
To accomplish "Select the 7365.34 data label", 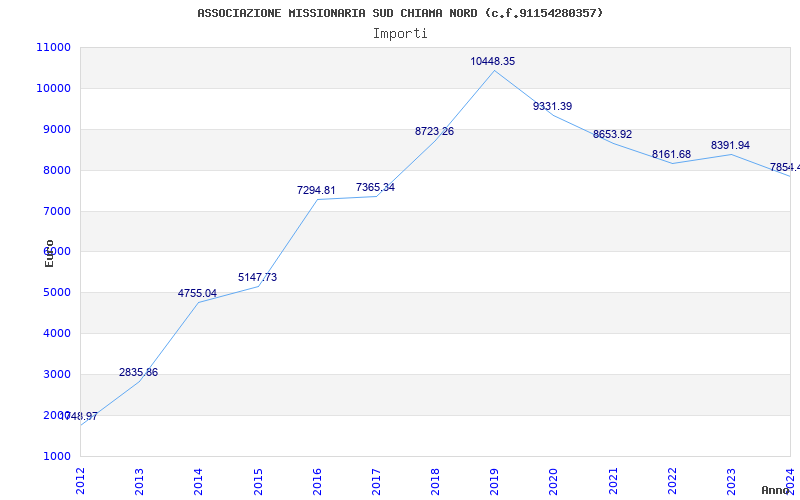I will (376, 187).
